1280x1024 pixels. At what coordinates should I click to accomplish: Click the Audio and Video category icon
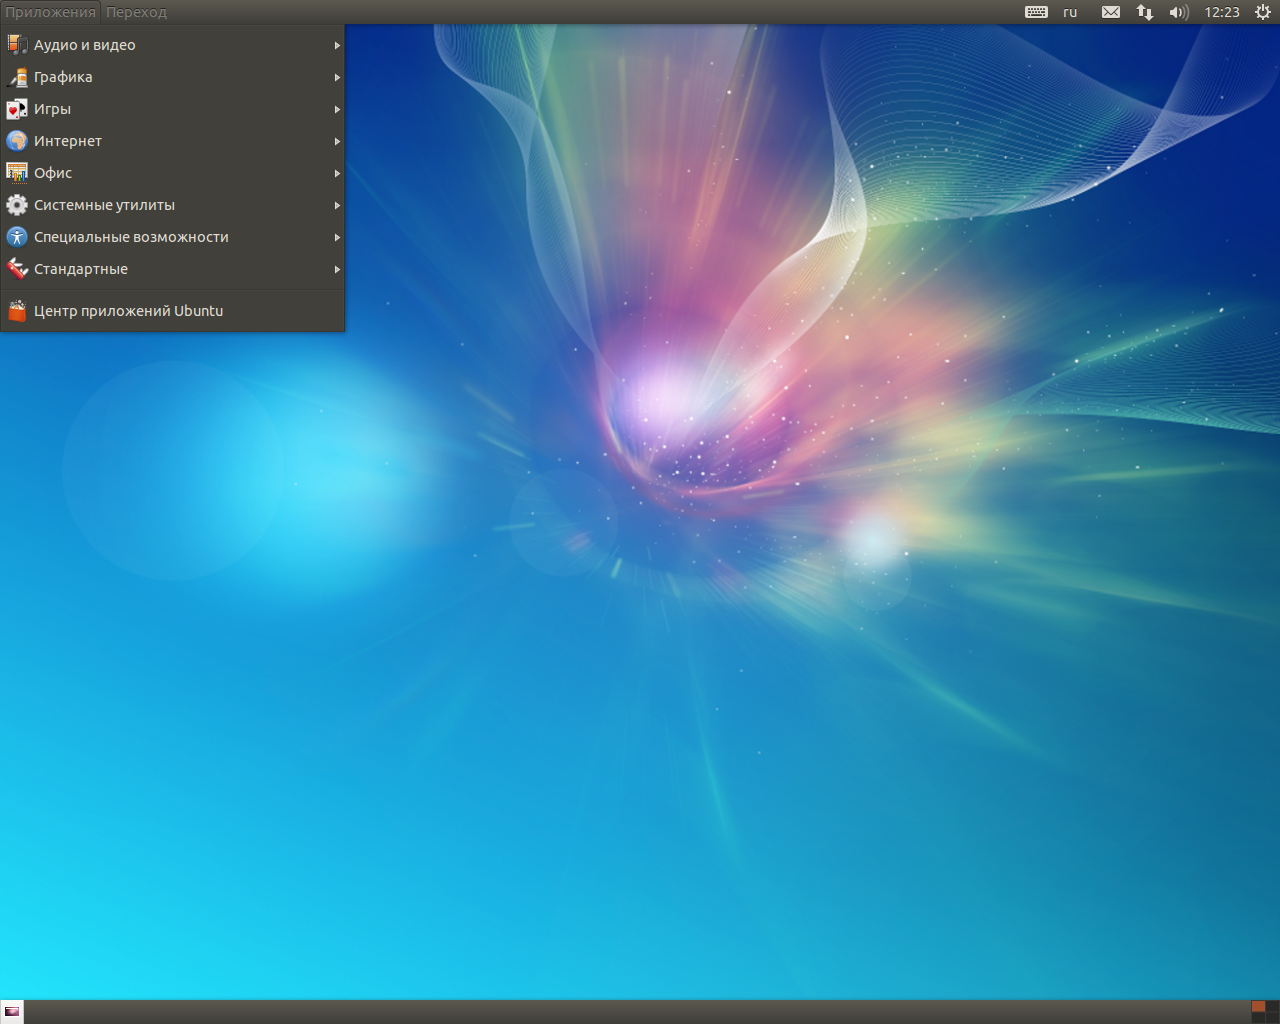[x=17, y=45]
